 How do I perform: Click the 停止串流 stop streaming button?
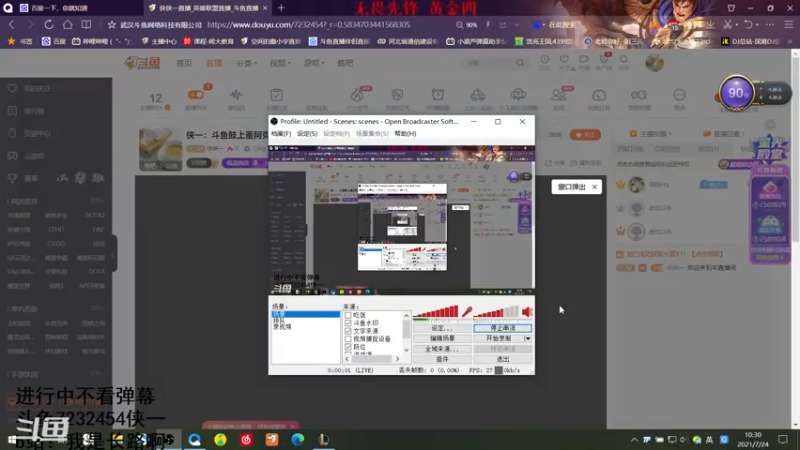tap(503, 328)
